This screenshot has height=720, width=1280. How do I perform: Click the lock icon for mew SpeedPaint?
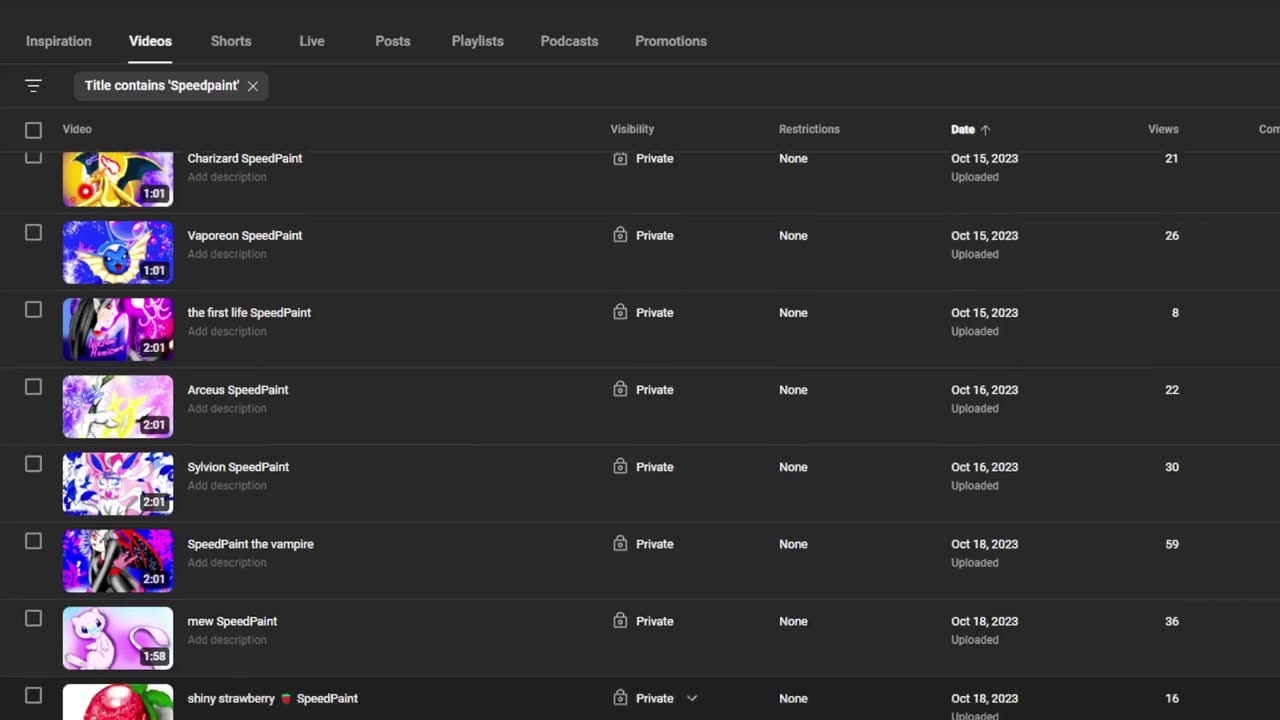coord(620,621)
